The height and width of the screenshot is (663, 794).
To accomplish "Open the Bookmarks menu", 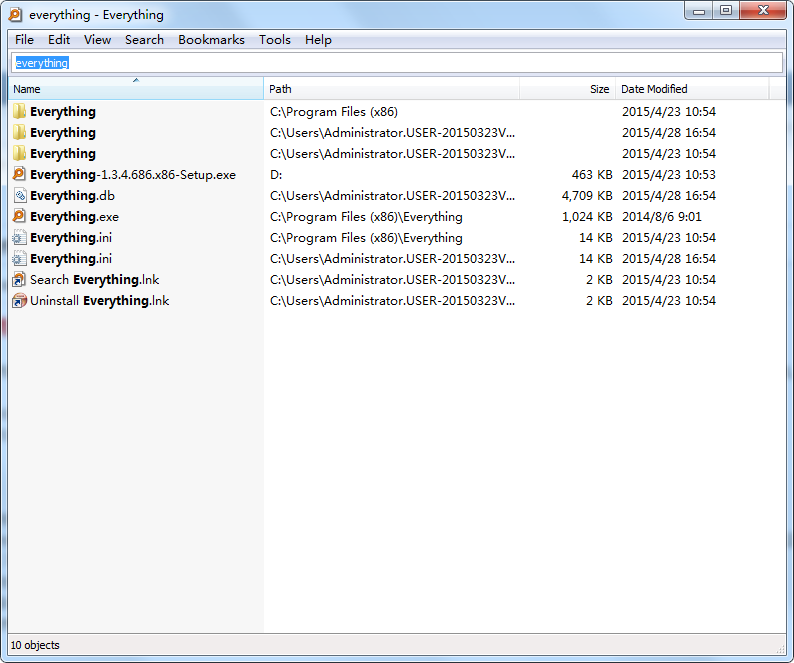I will pyautogui.click(x=211, y=40).
